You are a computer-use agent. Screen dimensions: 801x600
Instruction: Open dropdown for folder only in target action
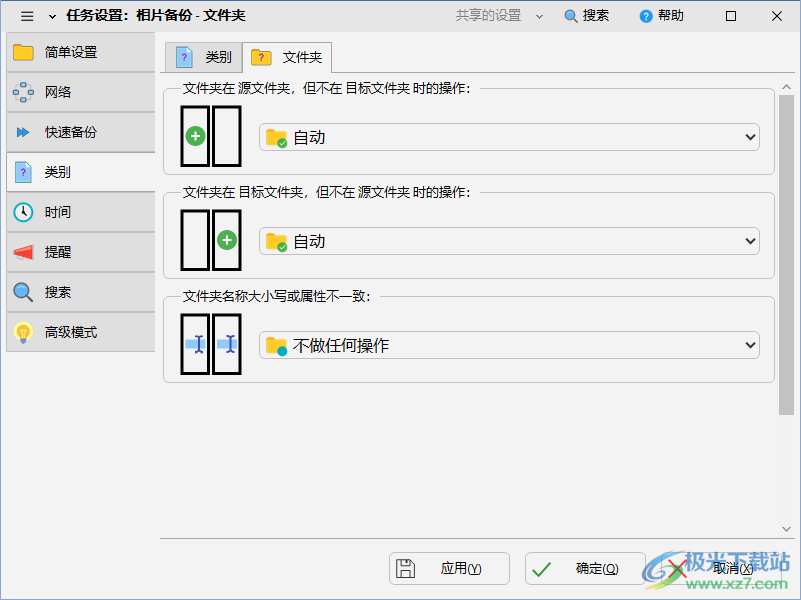(509, 241)
